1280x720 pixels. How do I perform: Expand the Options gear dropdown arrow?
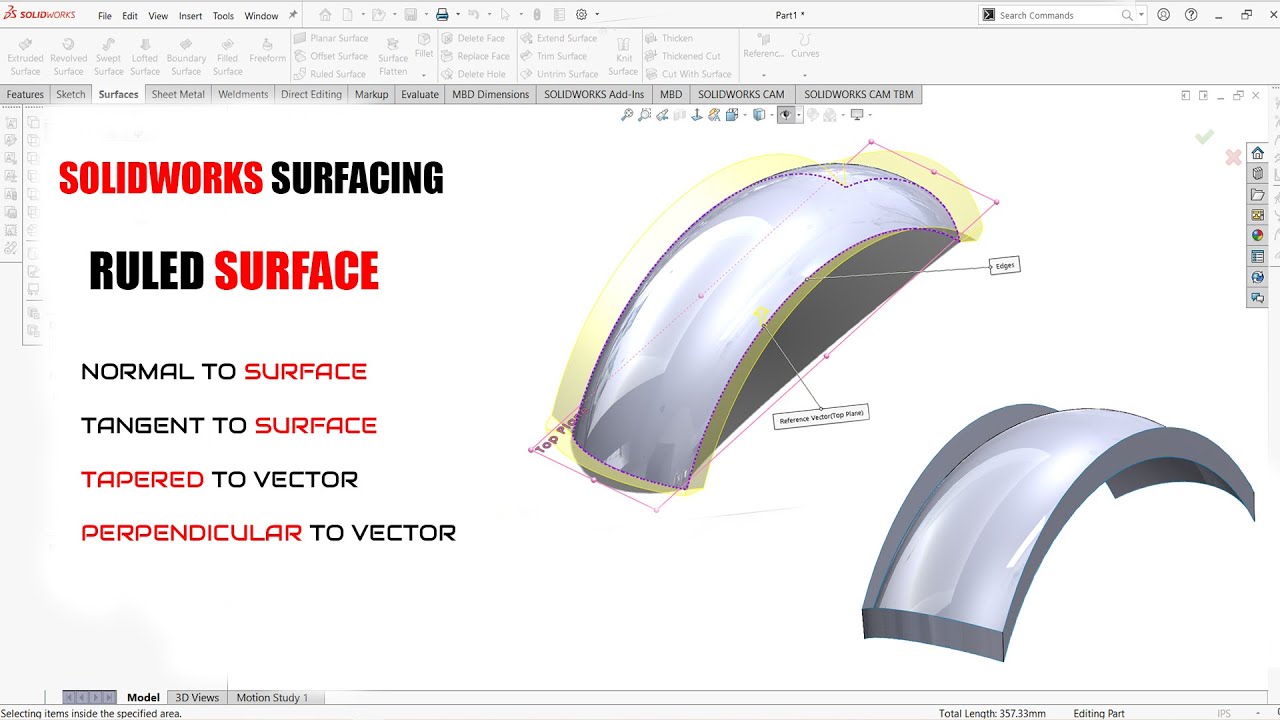pyautogui.click(x=597, y=15)
